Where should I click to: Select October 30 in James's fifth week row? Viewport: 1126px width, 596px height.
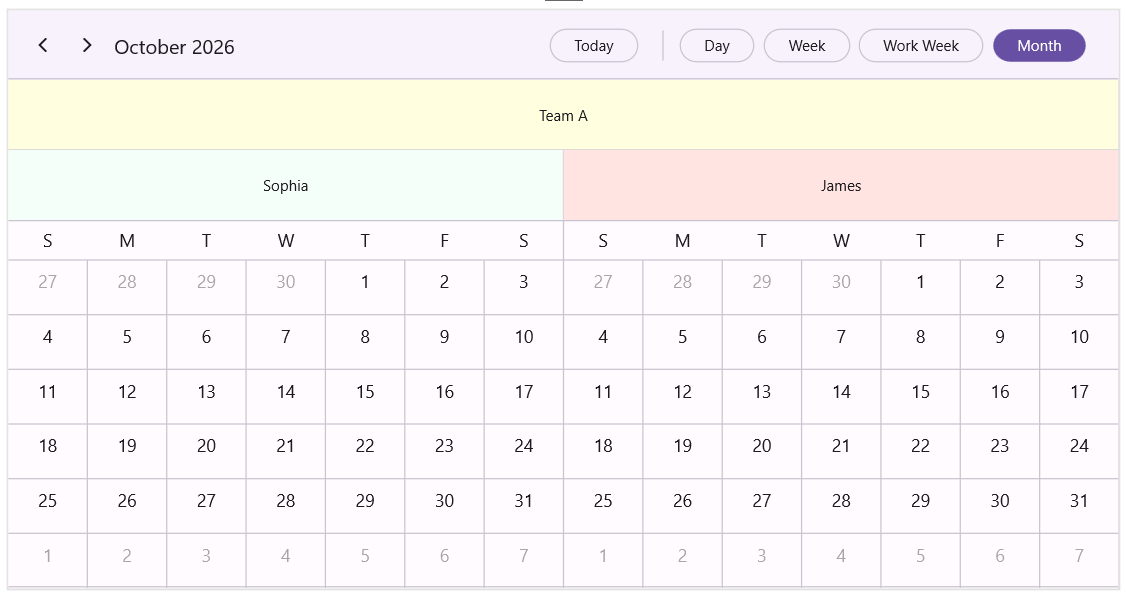click(1000, 506)
